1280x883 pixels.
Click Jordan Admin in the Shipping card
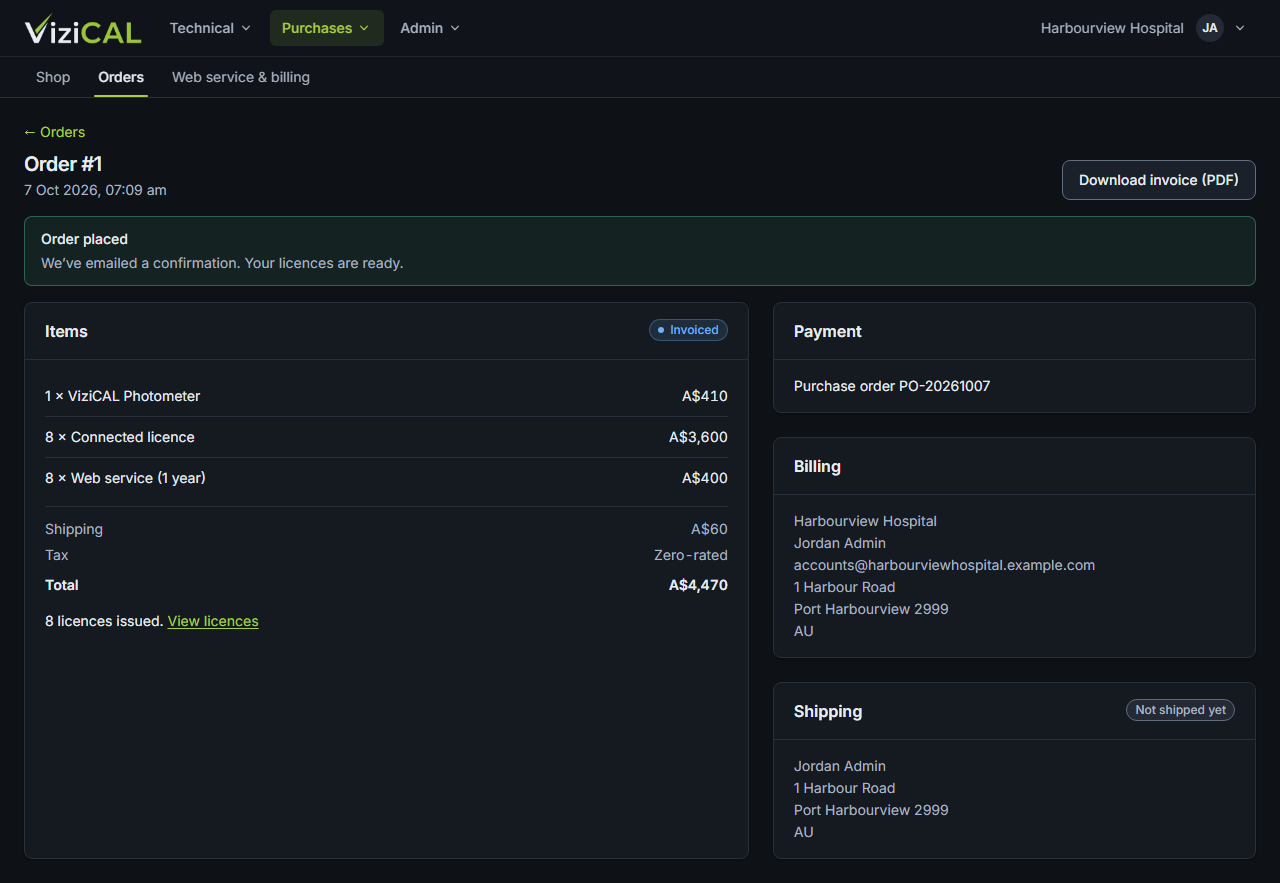(840, 766)
